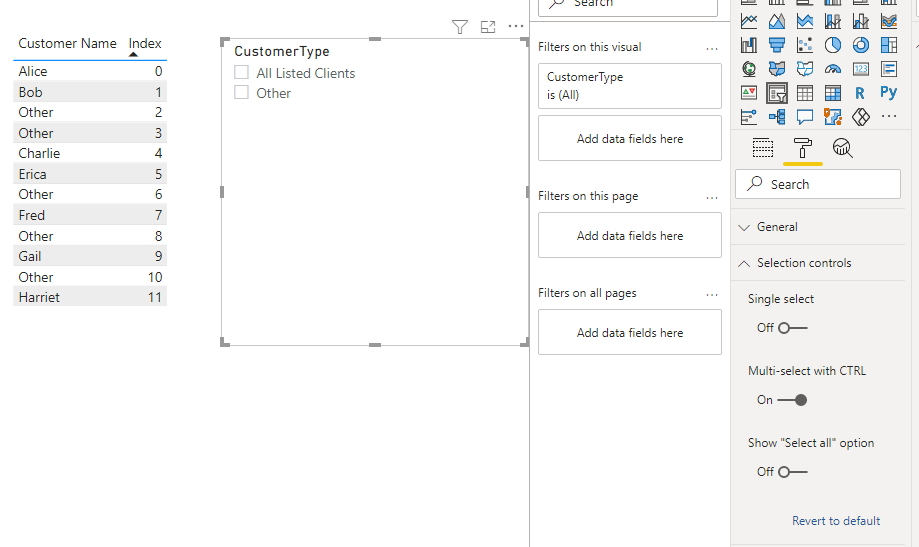Select the Shape map visualization
Image resolution: width=919 pixels, height=547 pixels.
(x=805, y=69)
